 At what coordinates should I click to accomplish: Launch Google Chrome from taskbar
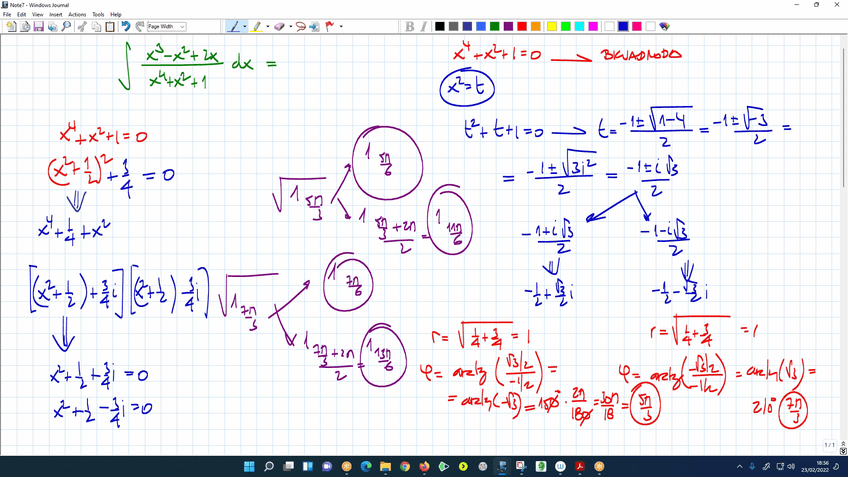click(405, 466)
